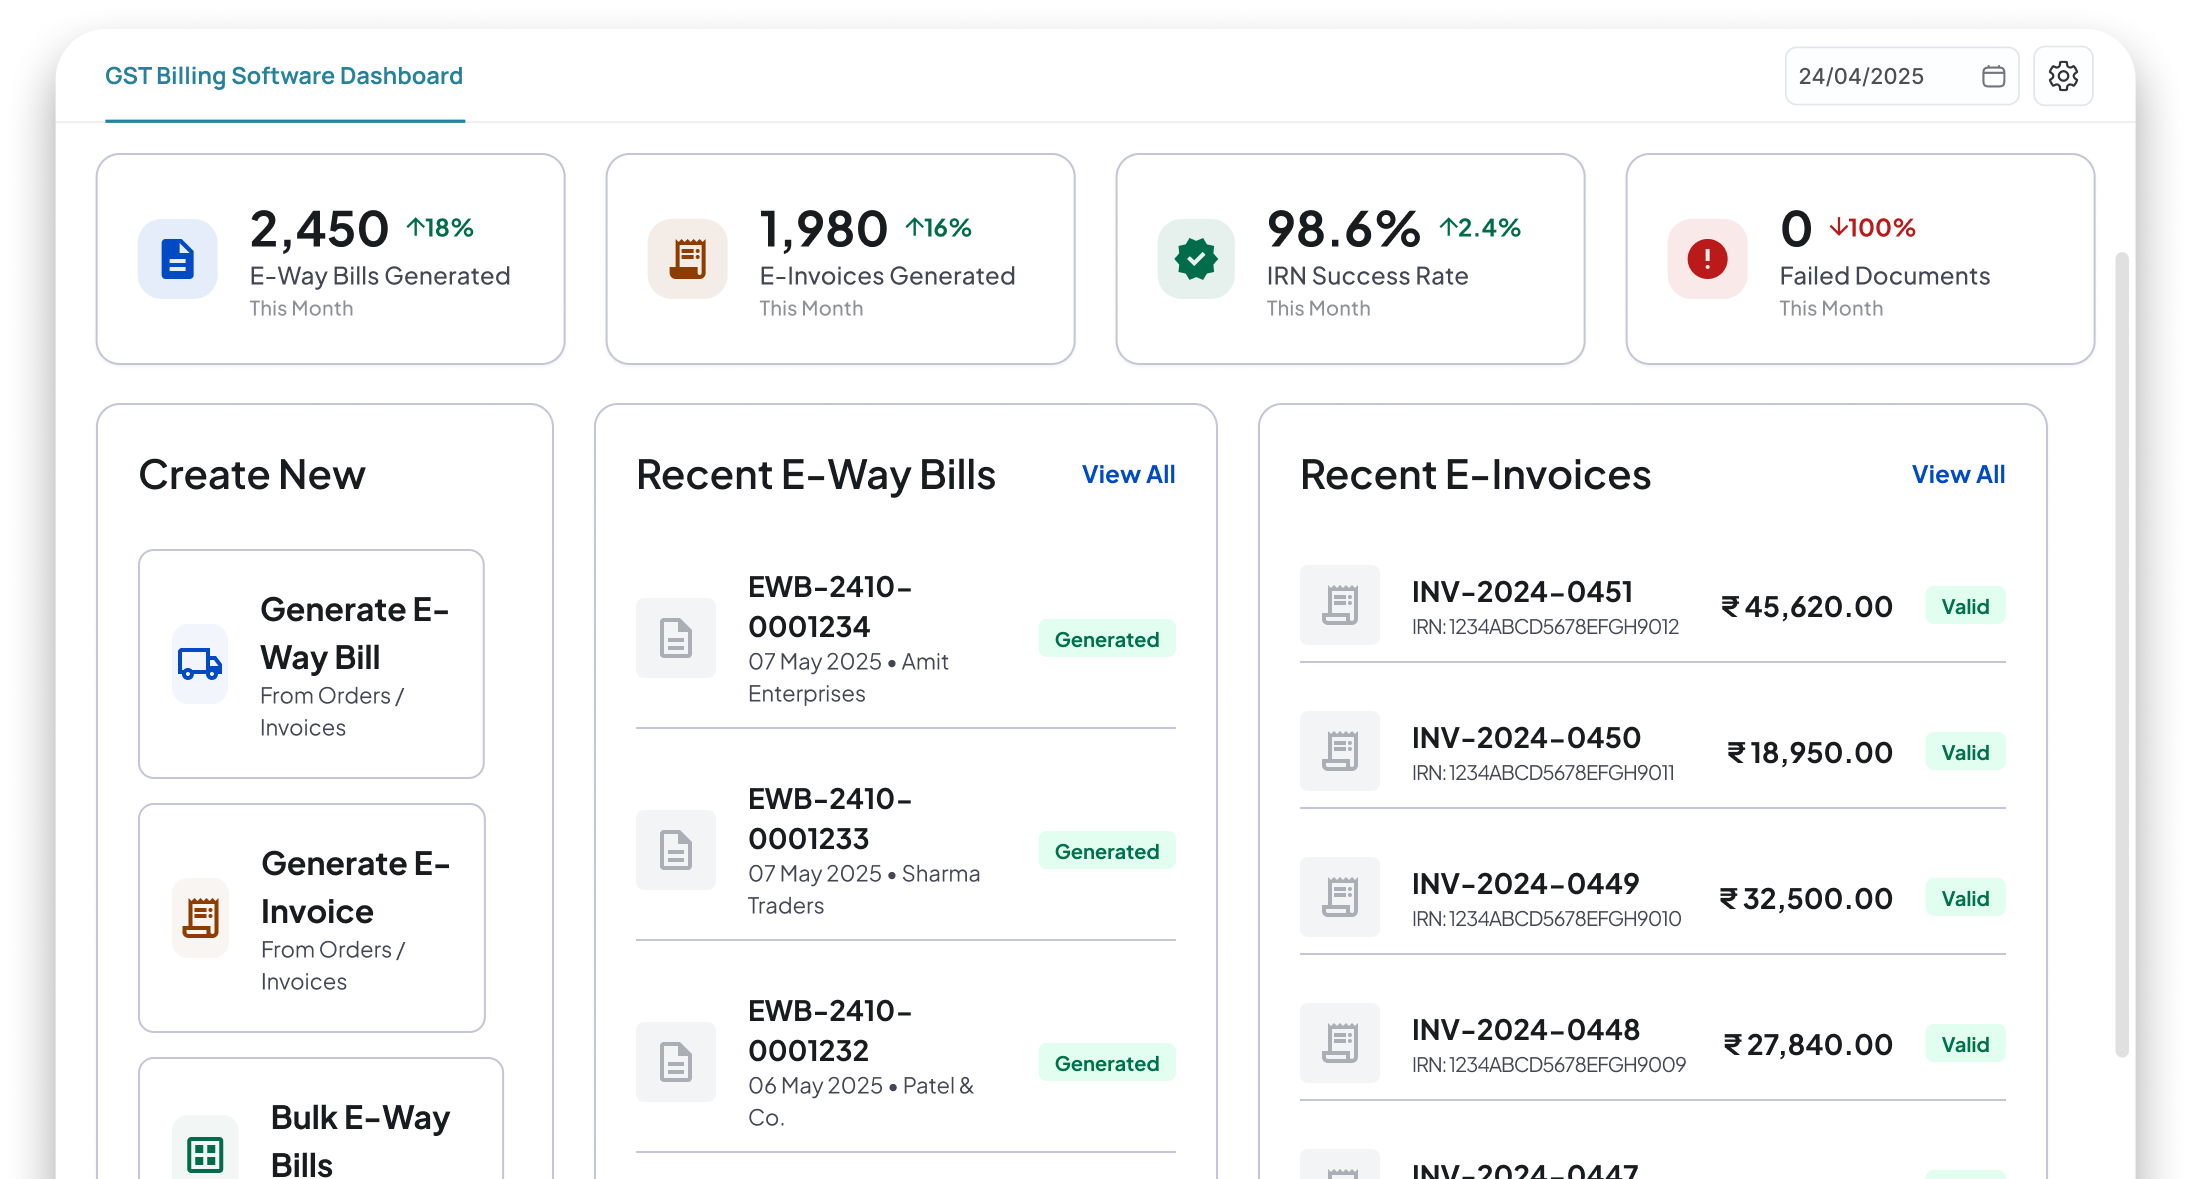Click the green IRN verified badge icon
Viewport: 2192px width, 1179px height.
[1196, 259]
